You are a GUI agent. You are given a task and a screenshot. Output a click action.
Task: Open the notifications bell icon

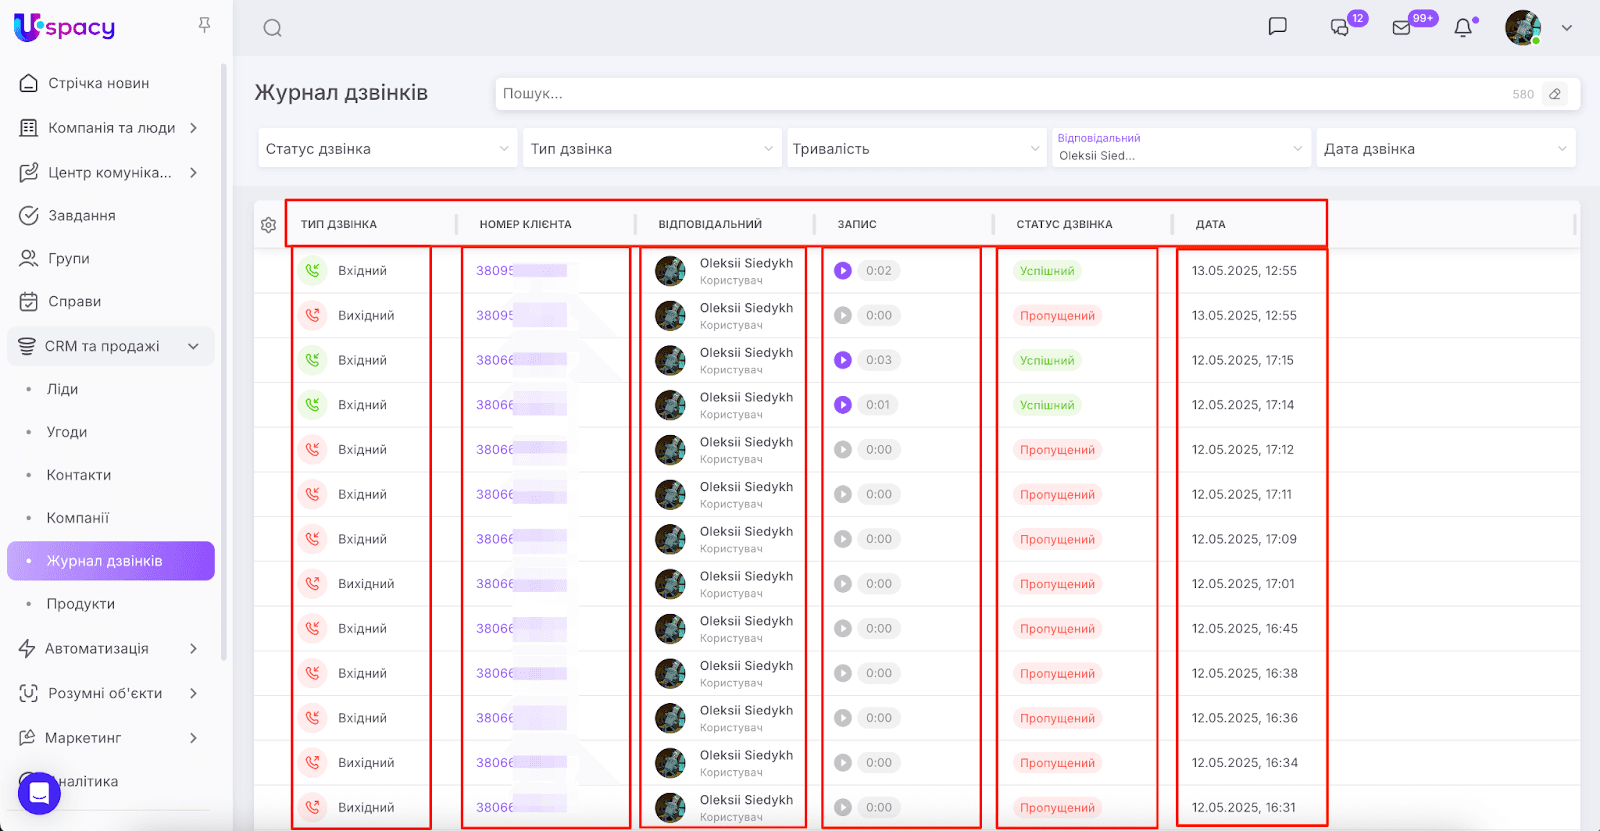1463,28
